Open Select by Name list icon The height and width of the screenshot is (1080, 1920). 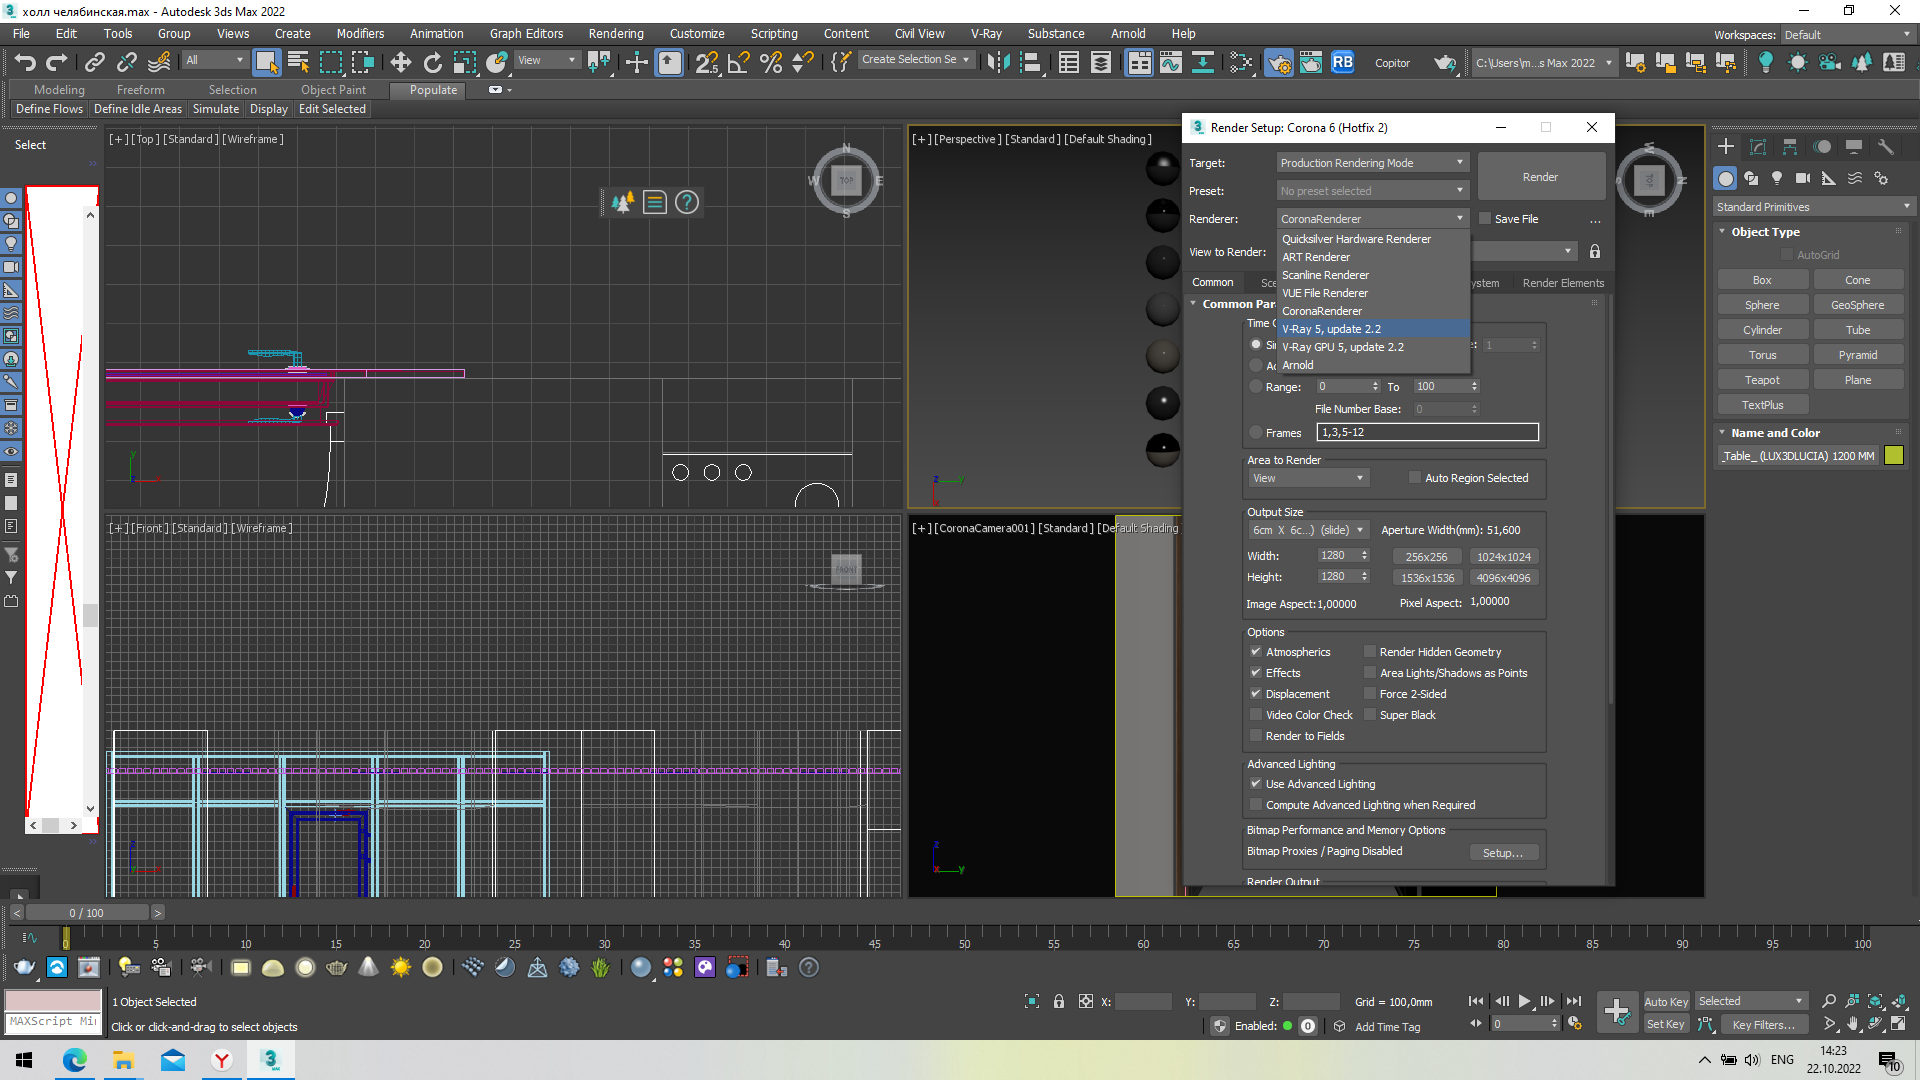pos(298,62)
